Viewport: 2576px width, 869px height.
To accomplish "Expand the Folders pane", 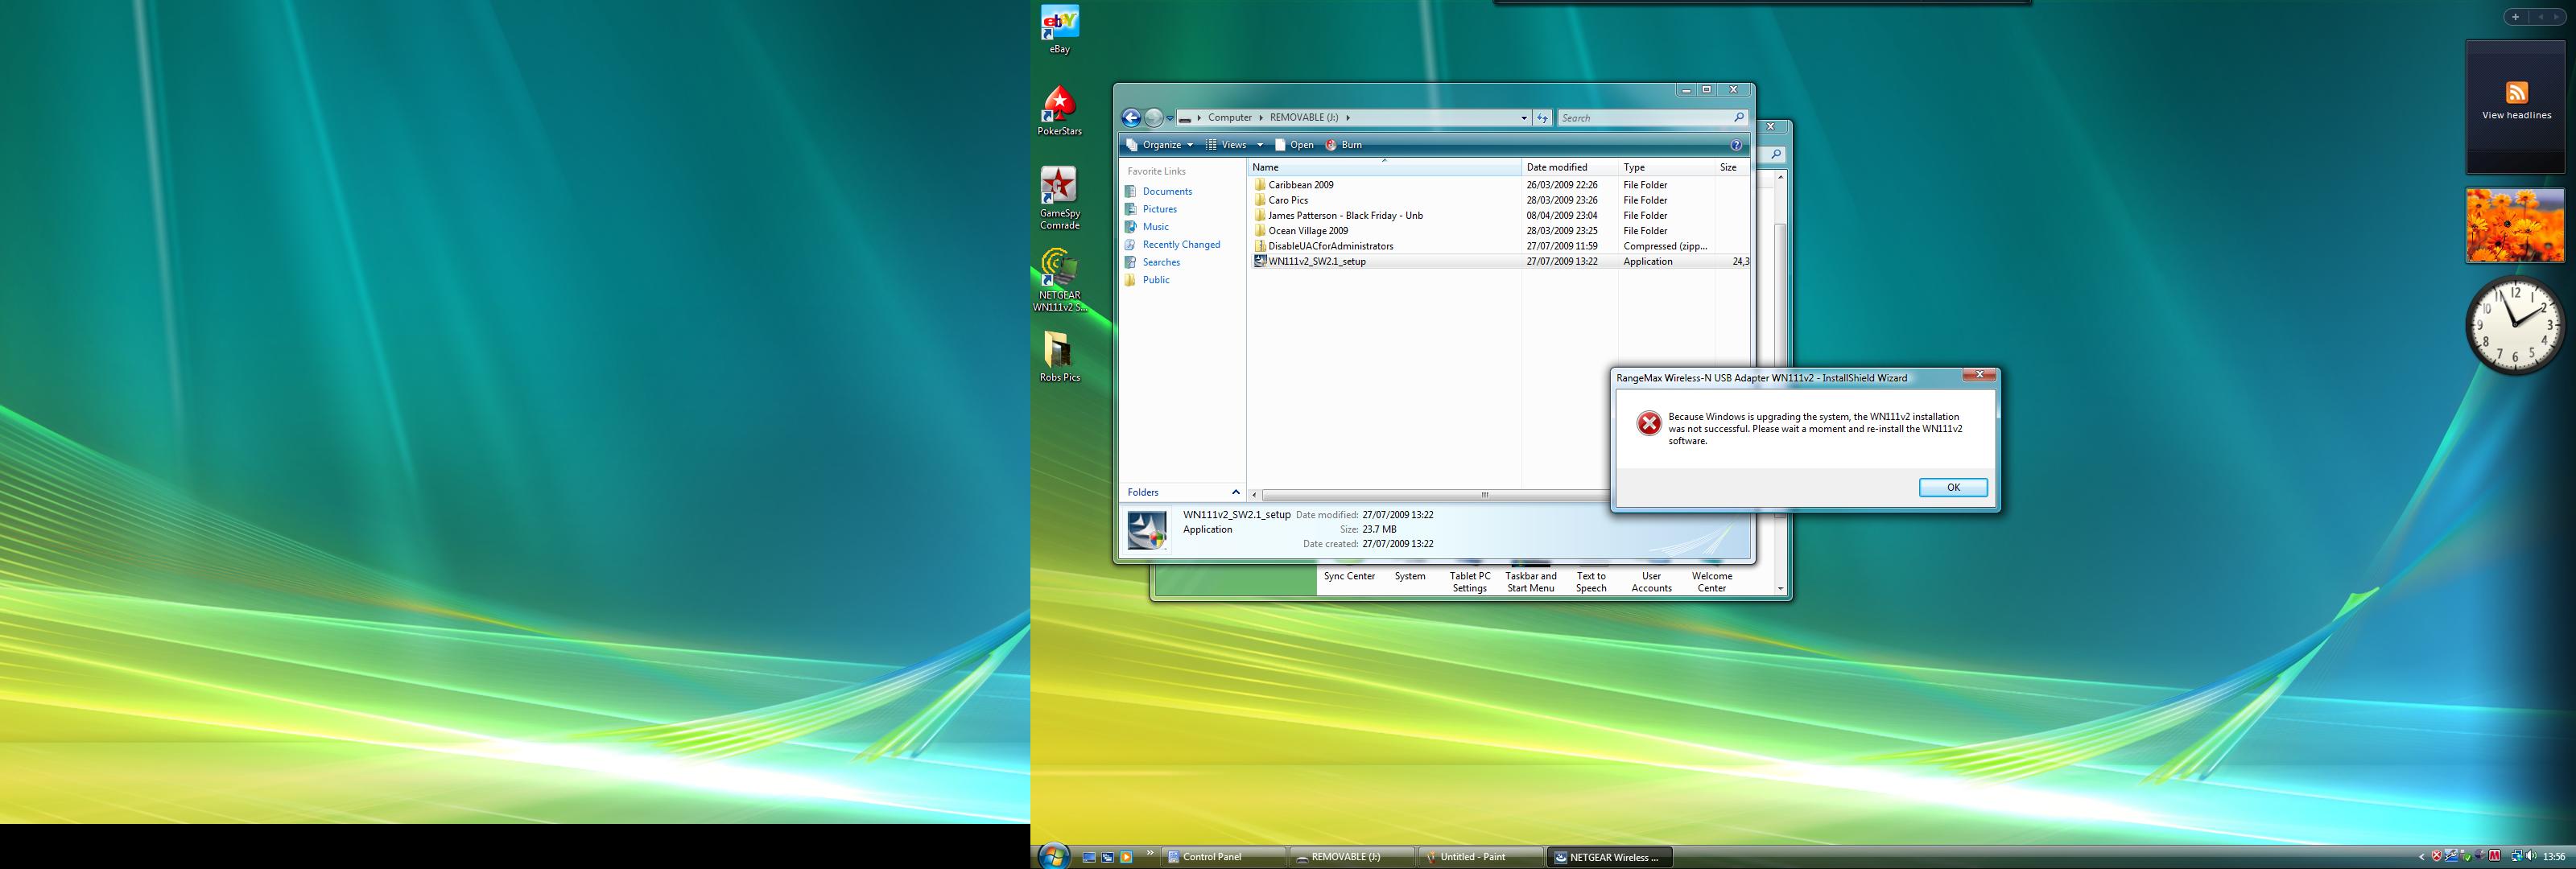I will click(x=1182, y=492).
